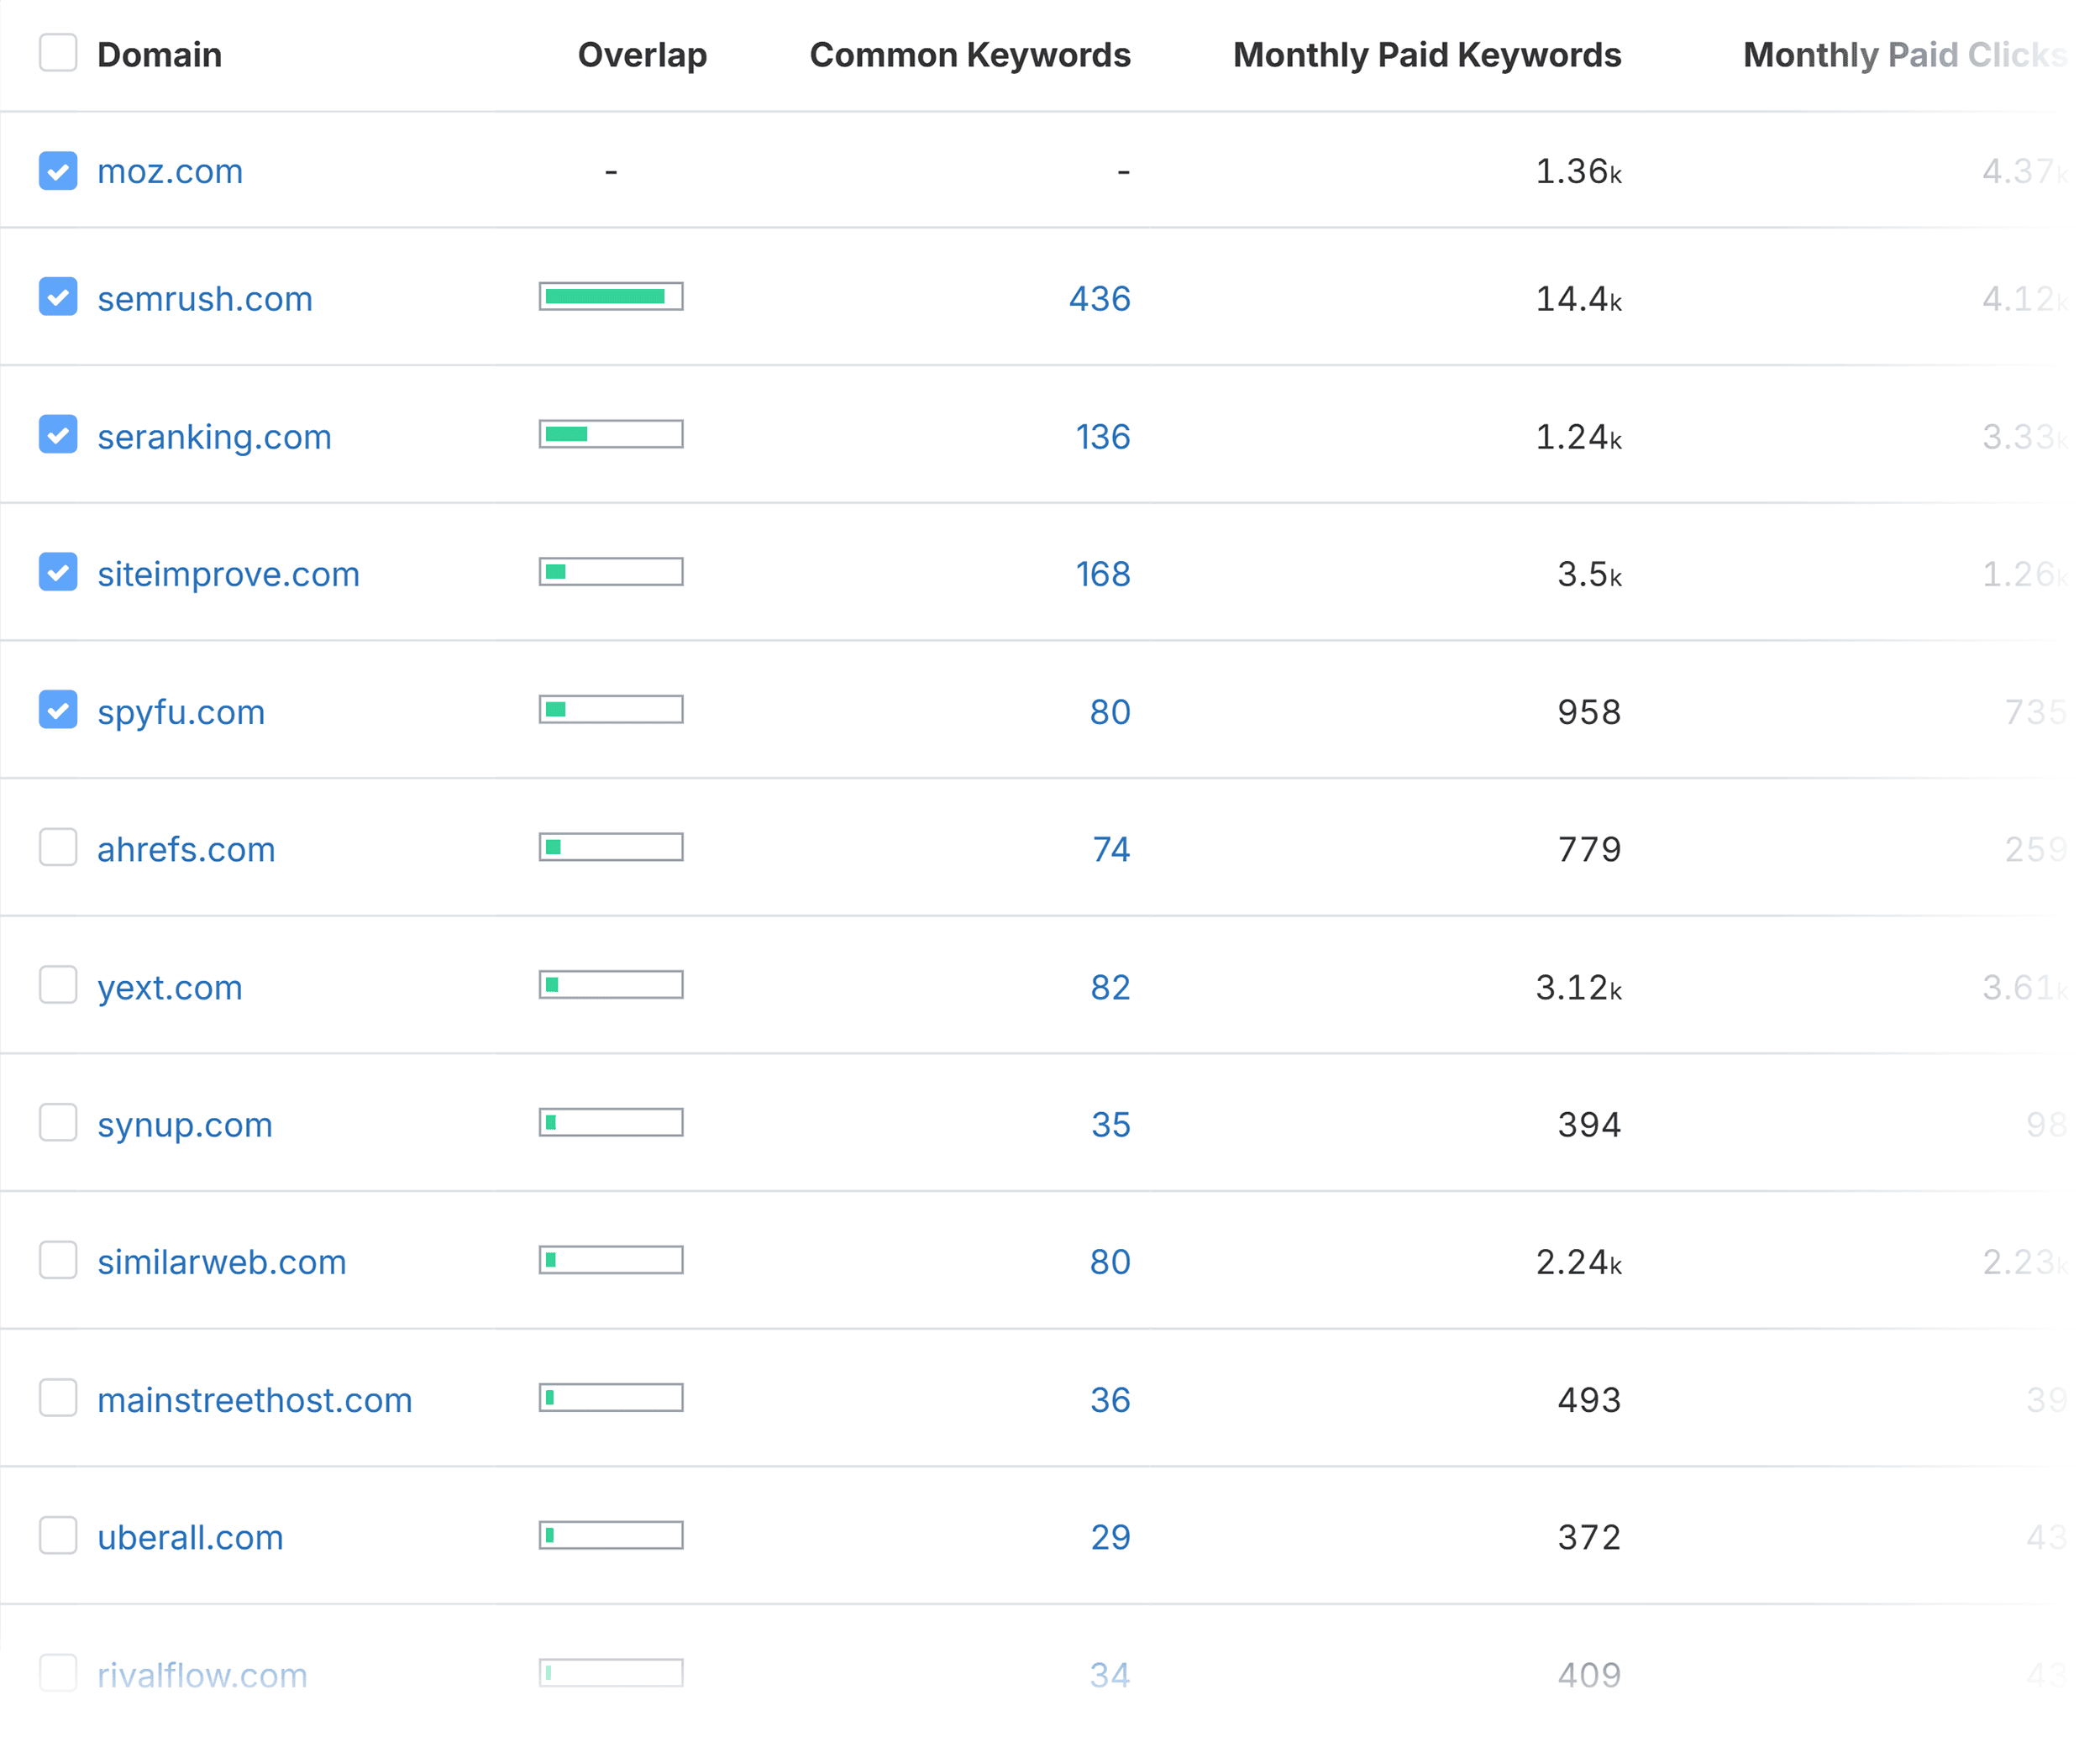
Task: Uncheck the semrush.com checkbox
Action: tap(58, 297)
